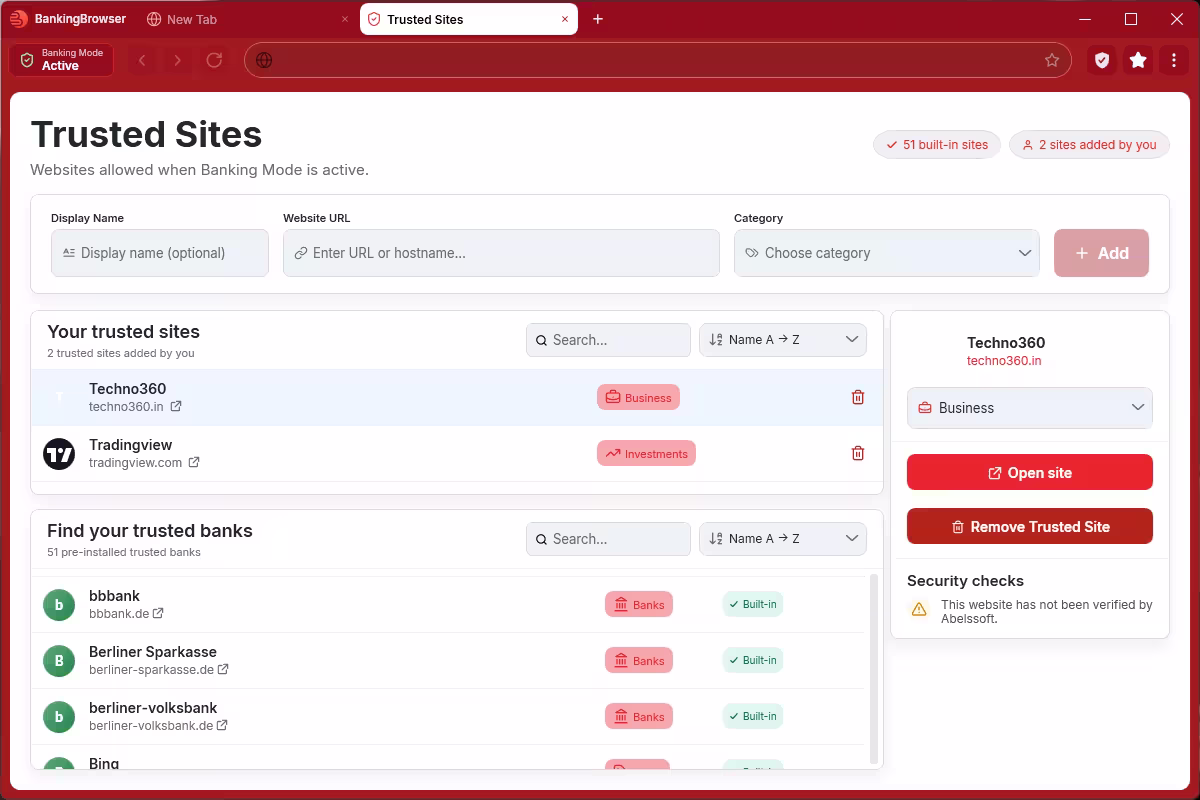Select the Tradingview trusted site row

coord(457,454)
